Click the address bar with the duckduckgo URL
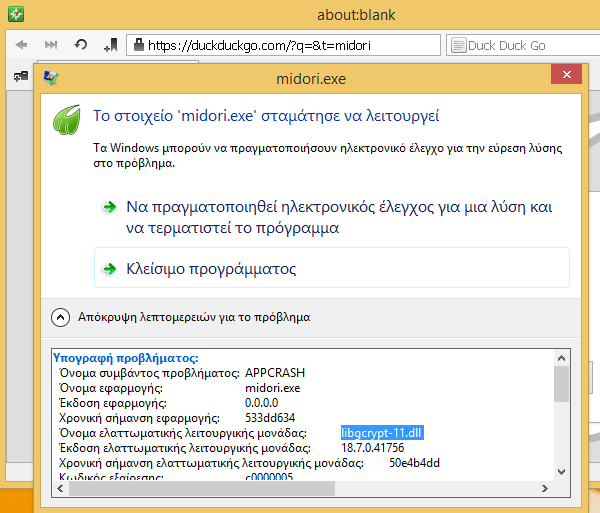Screen dimensions: 600x513 tap(283, 45)
